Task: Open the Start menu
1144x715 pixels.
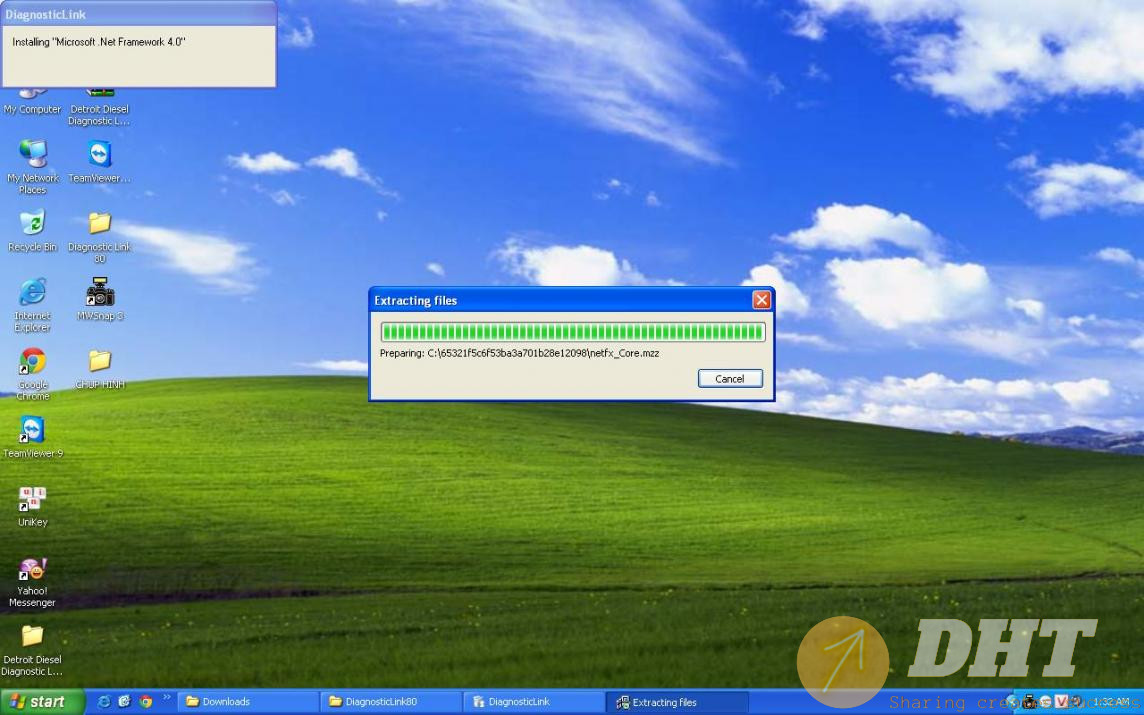Action: coord(38,702)
